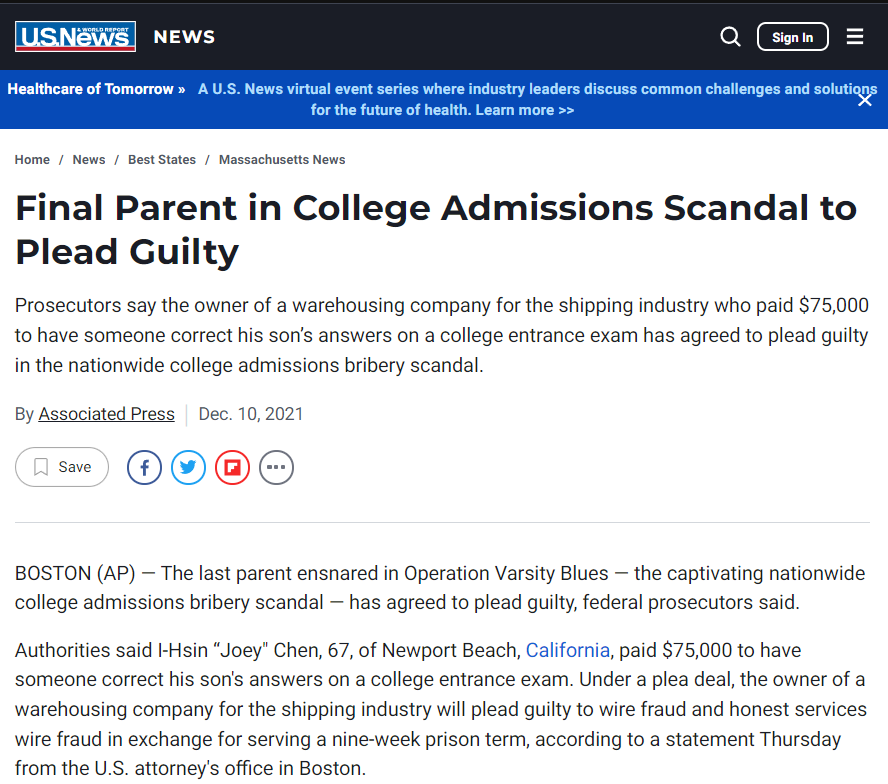Share article on Flipboard

[232, 467]
